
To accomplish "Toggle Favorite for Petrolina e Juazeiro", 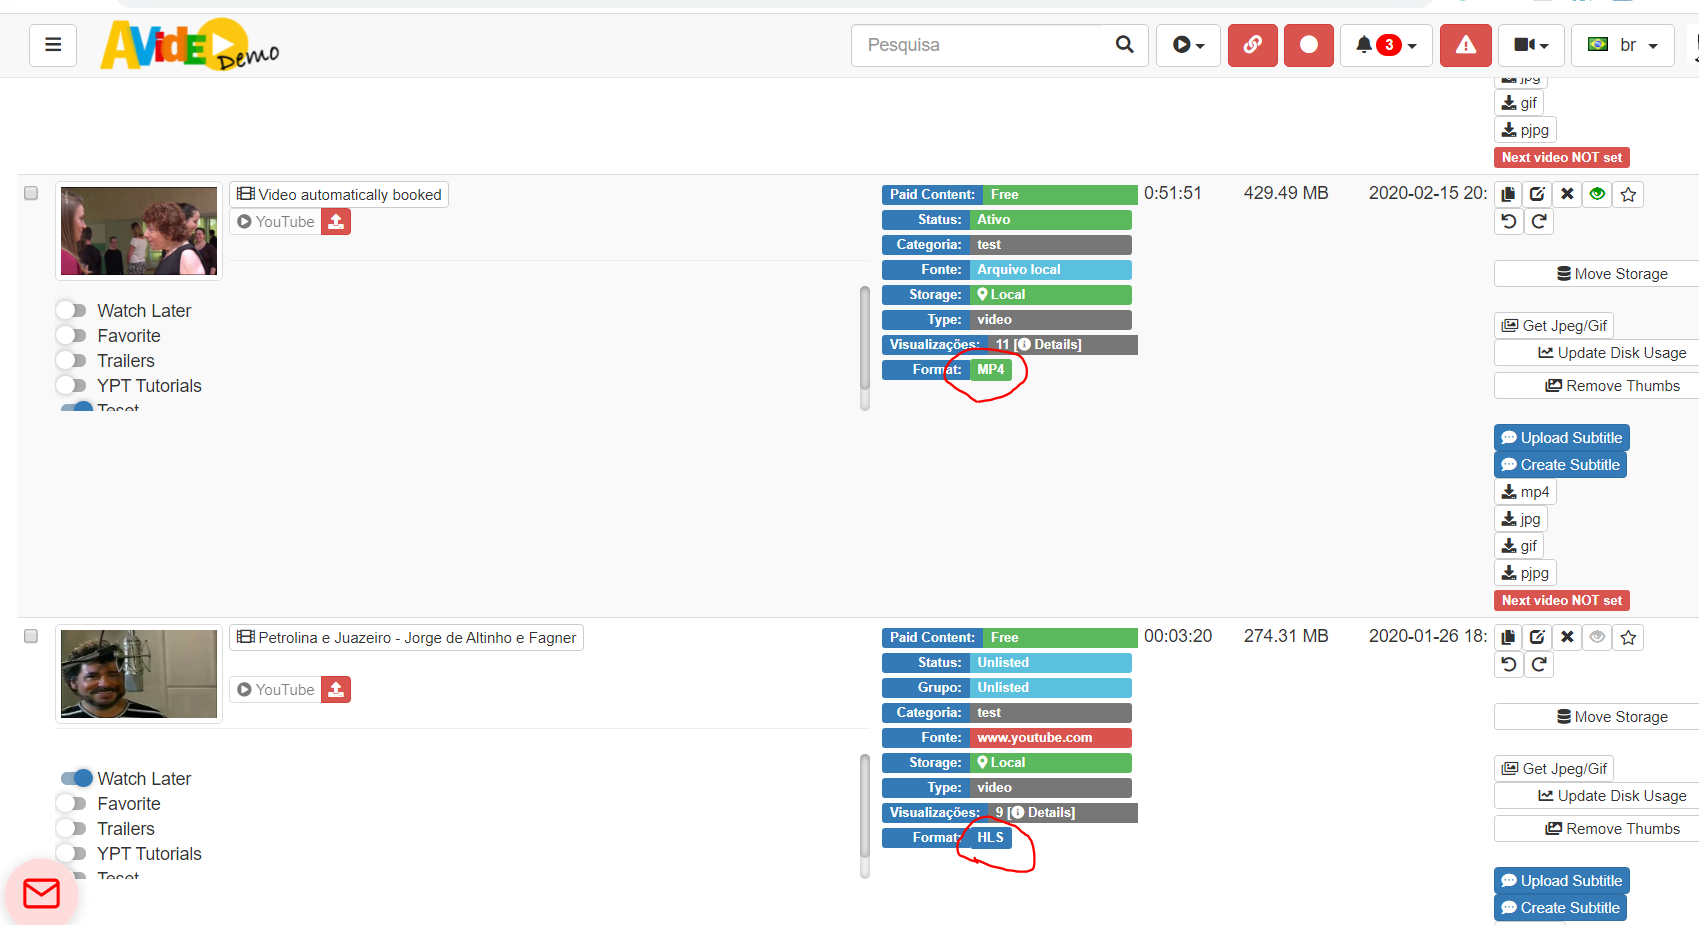I will 72,803.
